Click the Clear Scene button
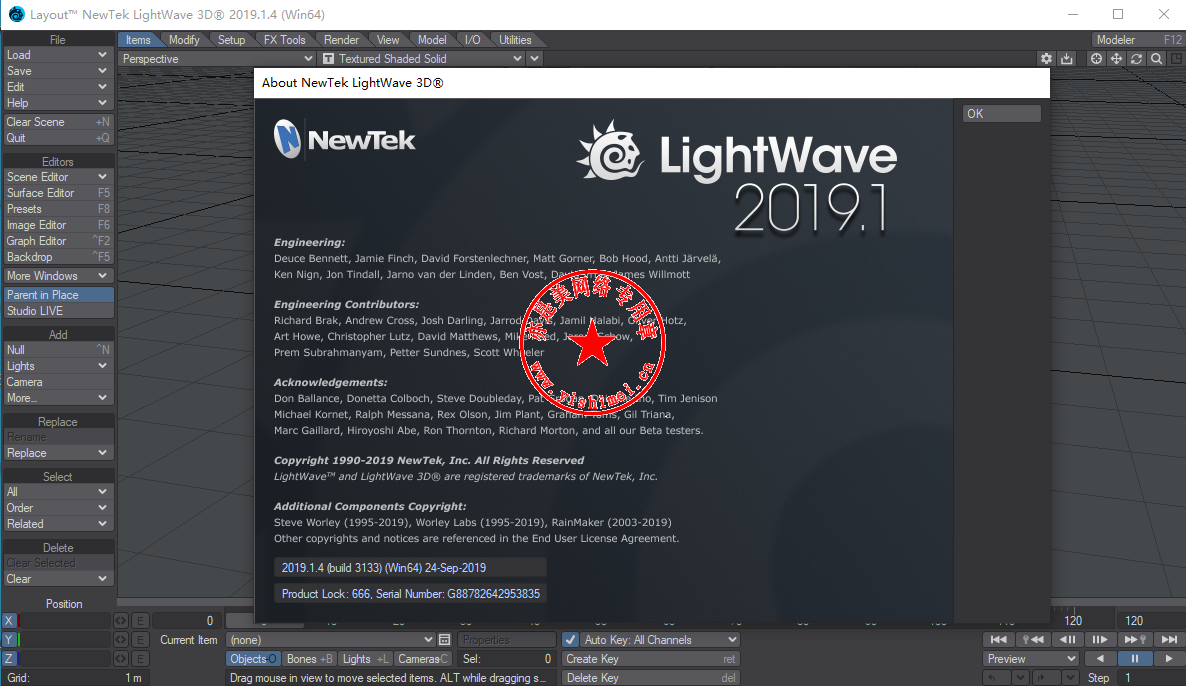This screenshot has width=1186, height=686. pos(58,122)
